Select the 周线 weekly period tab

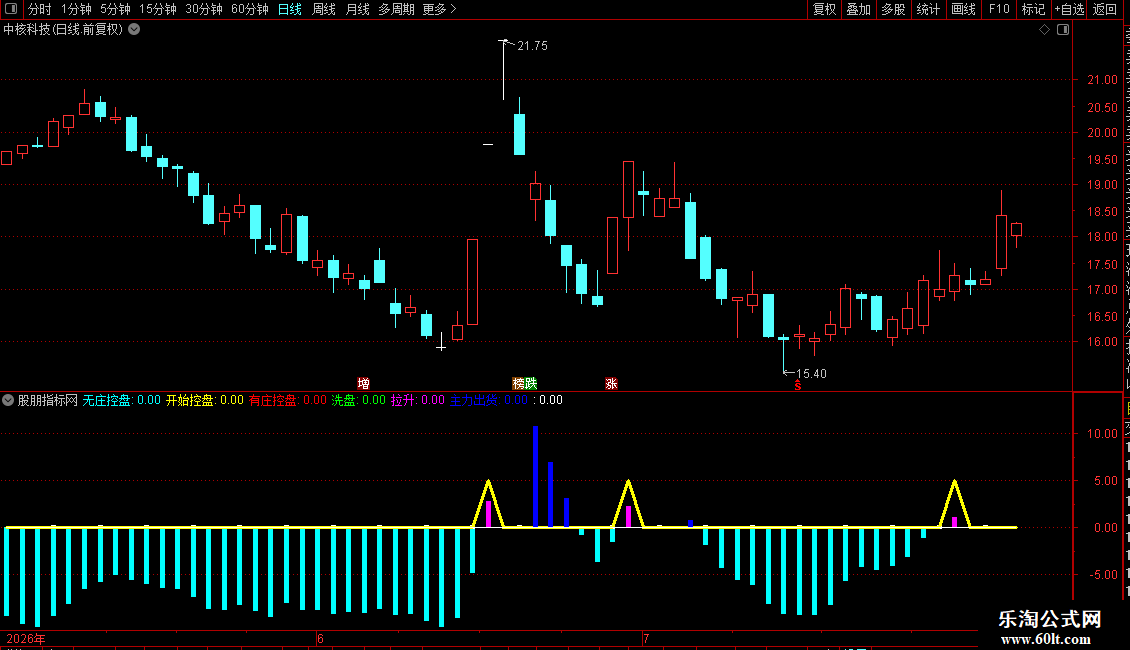(x=324, y=9)
